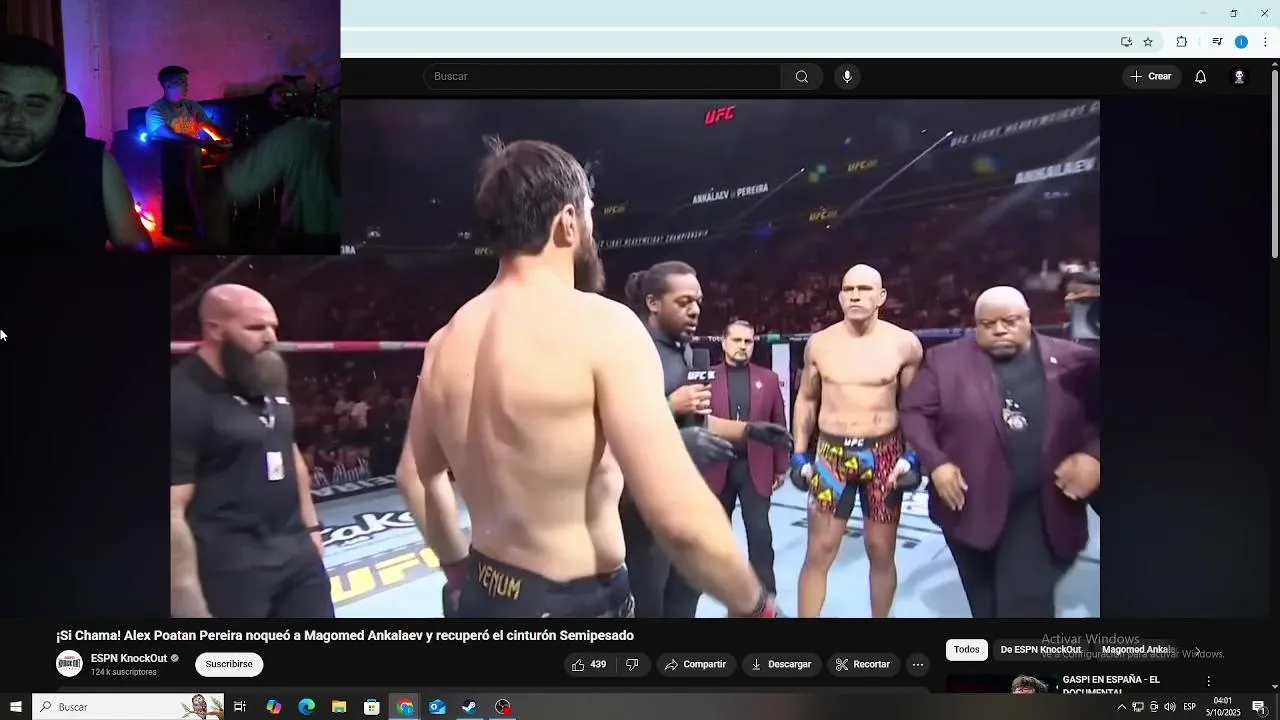
Task: Open options for GASPI EN ESPAÑA video
Action: (1208, 681)
